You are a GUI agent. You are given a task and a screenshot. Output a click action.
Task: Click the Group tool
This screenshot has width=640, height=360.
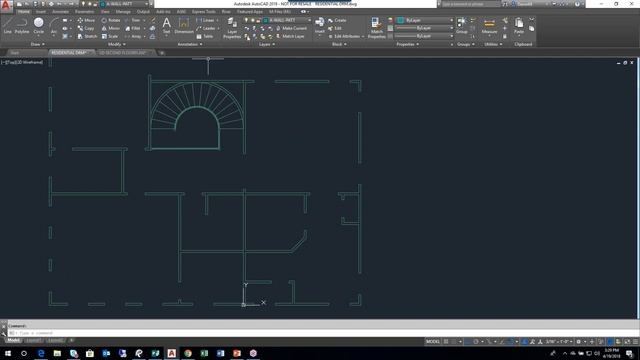pos(462,25)
